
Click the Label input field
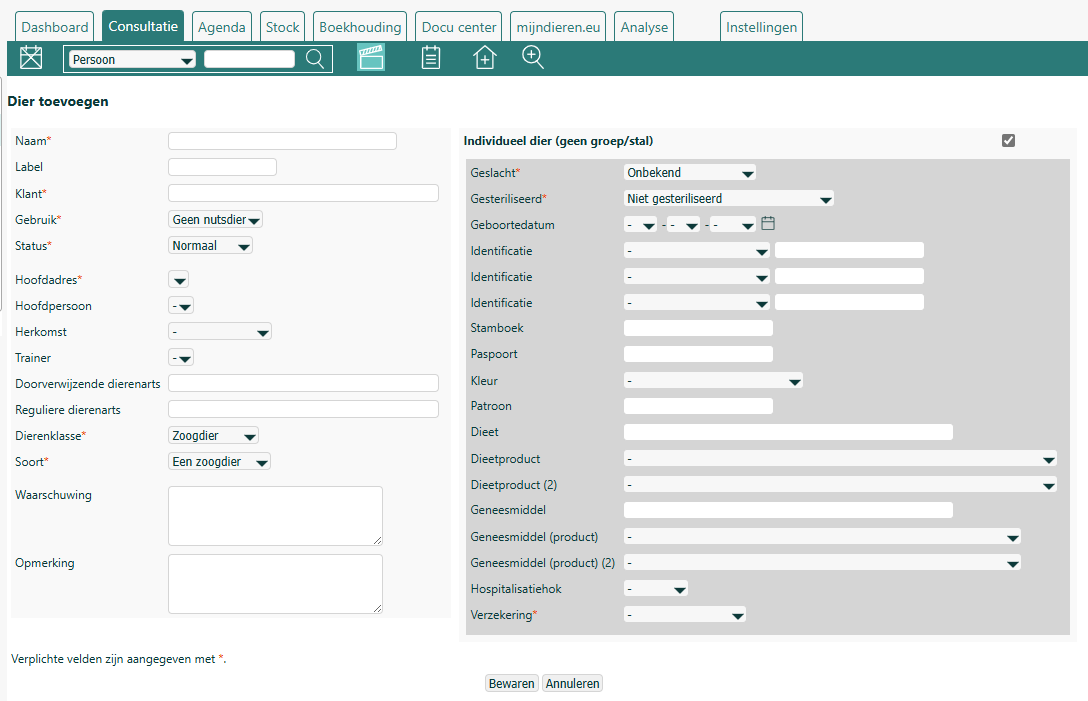[x=223, y=167]
